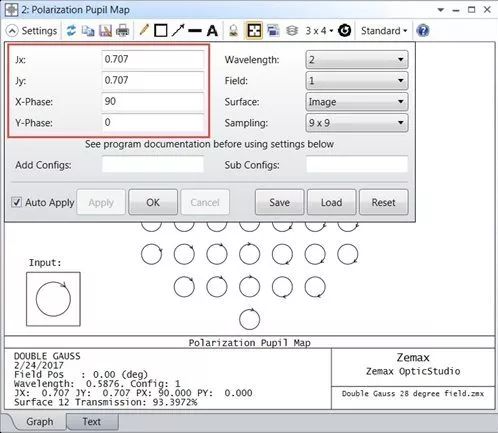Open the 3 x 4 grid layout dropdown
Viewport: 498px width, 433px height.
tap(319, 31)
